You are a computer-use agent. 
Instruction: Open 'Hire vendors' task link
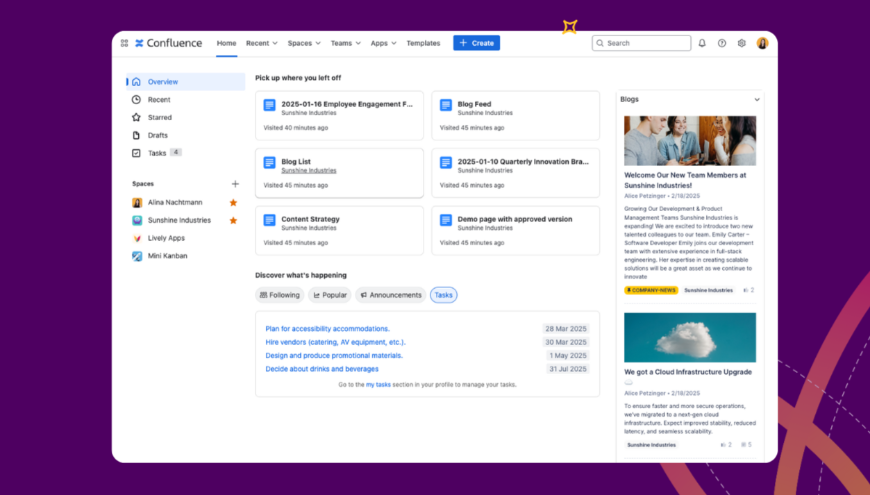336,342
